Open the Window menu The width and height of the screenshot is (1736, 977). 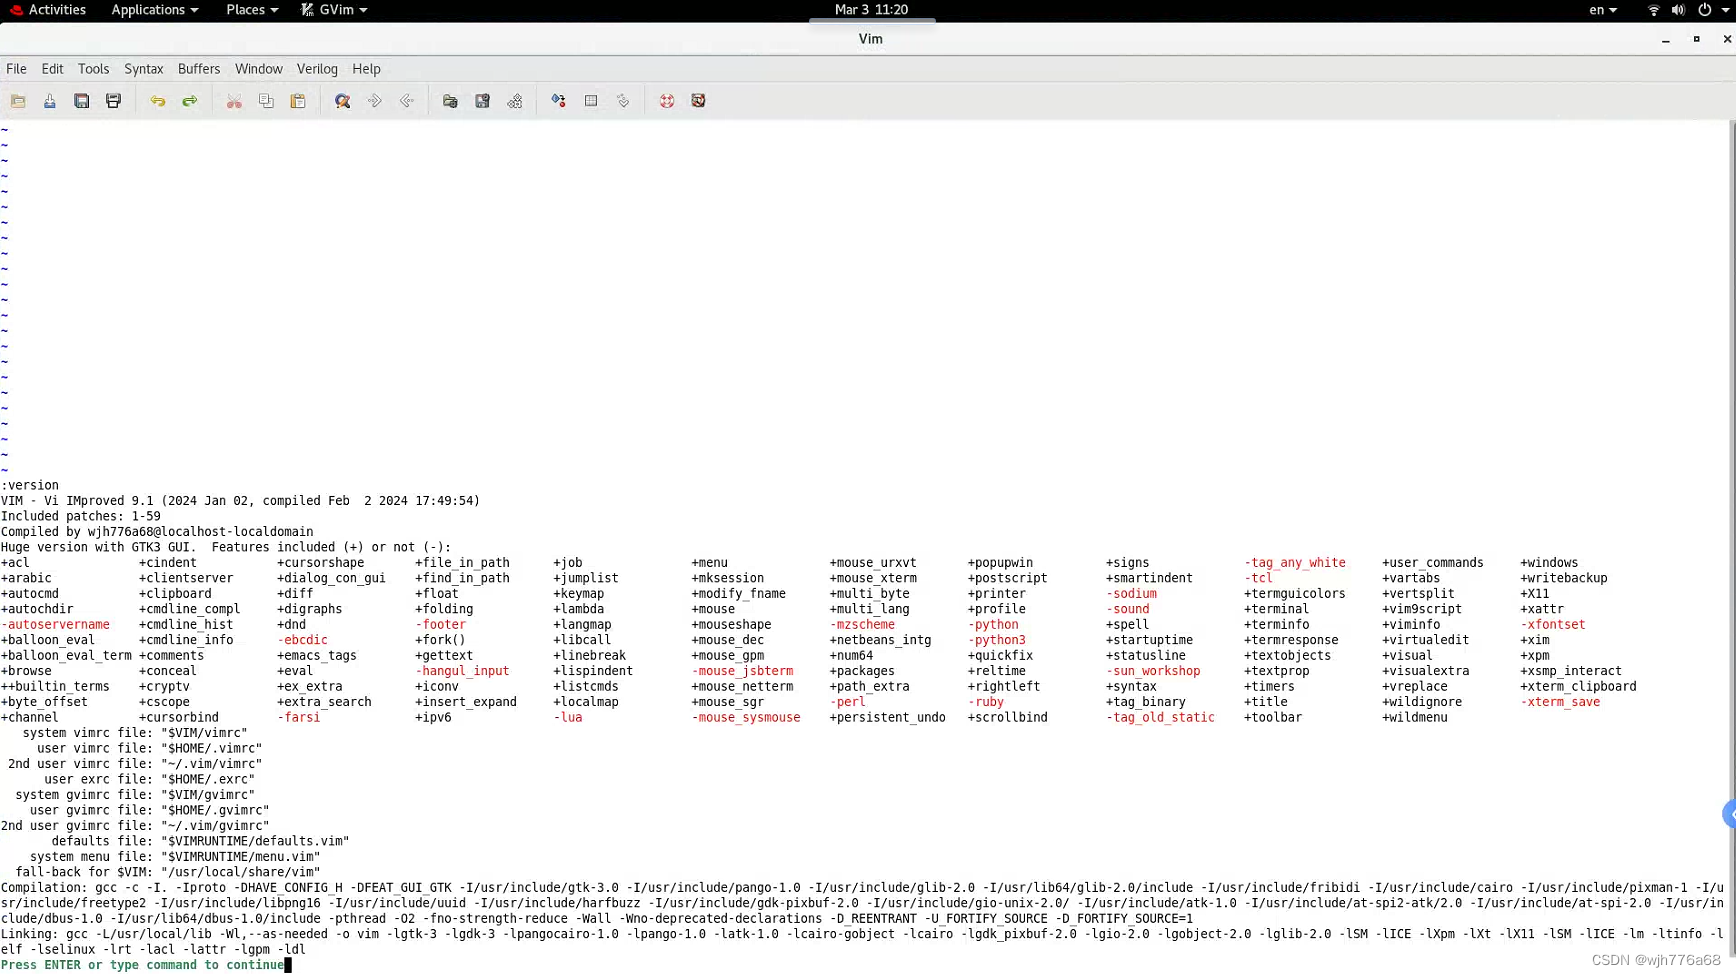[x=258, y=69]
